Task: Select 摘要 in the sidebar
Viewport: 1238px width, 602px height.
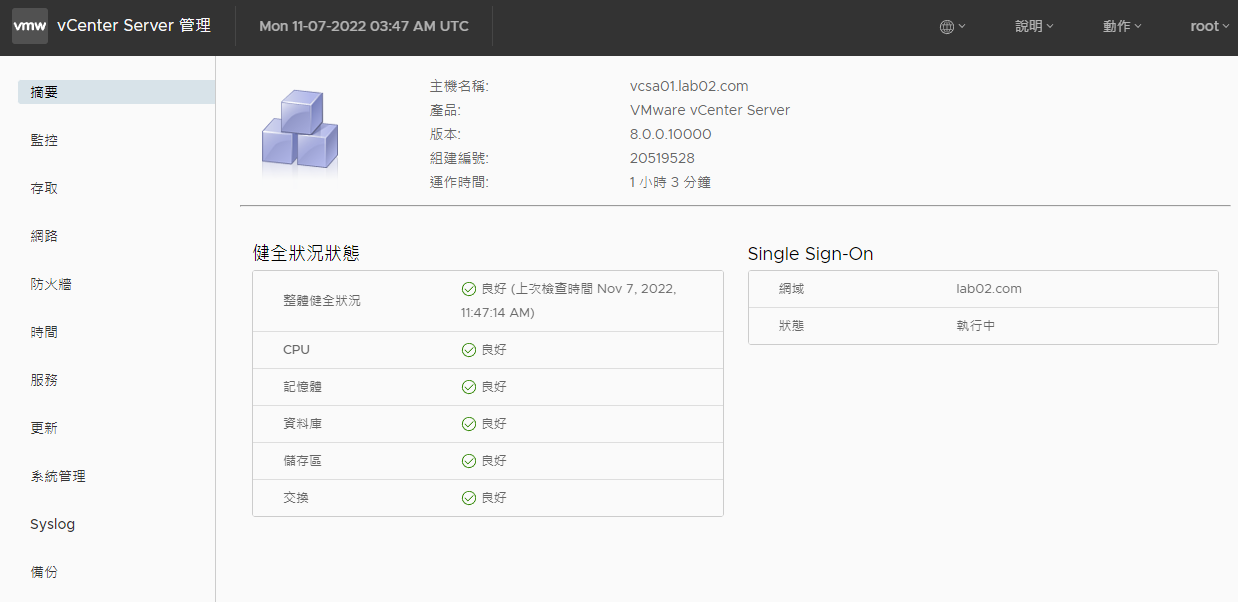Action: (x=116, y=92)
